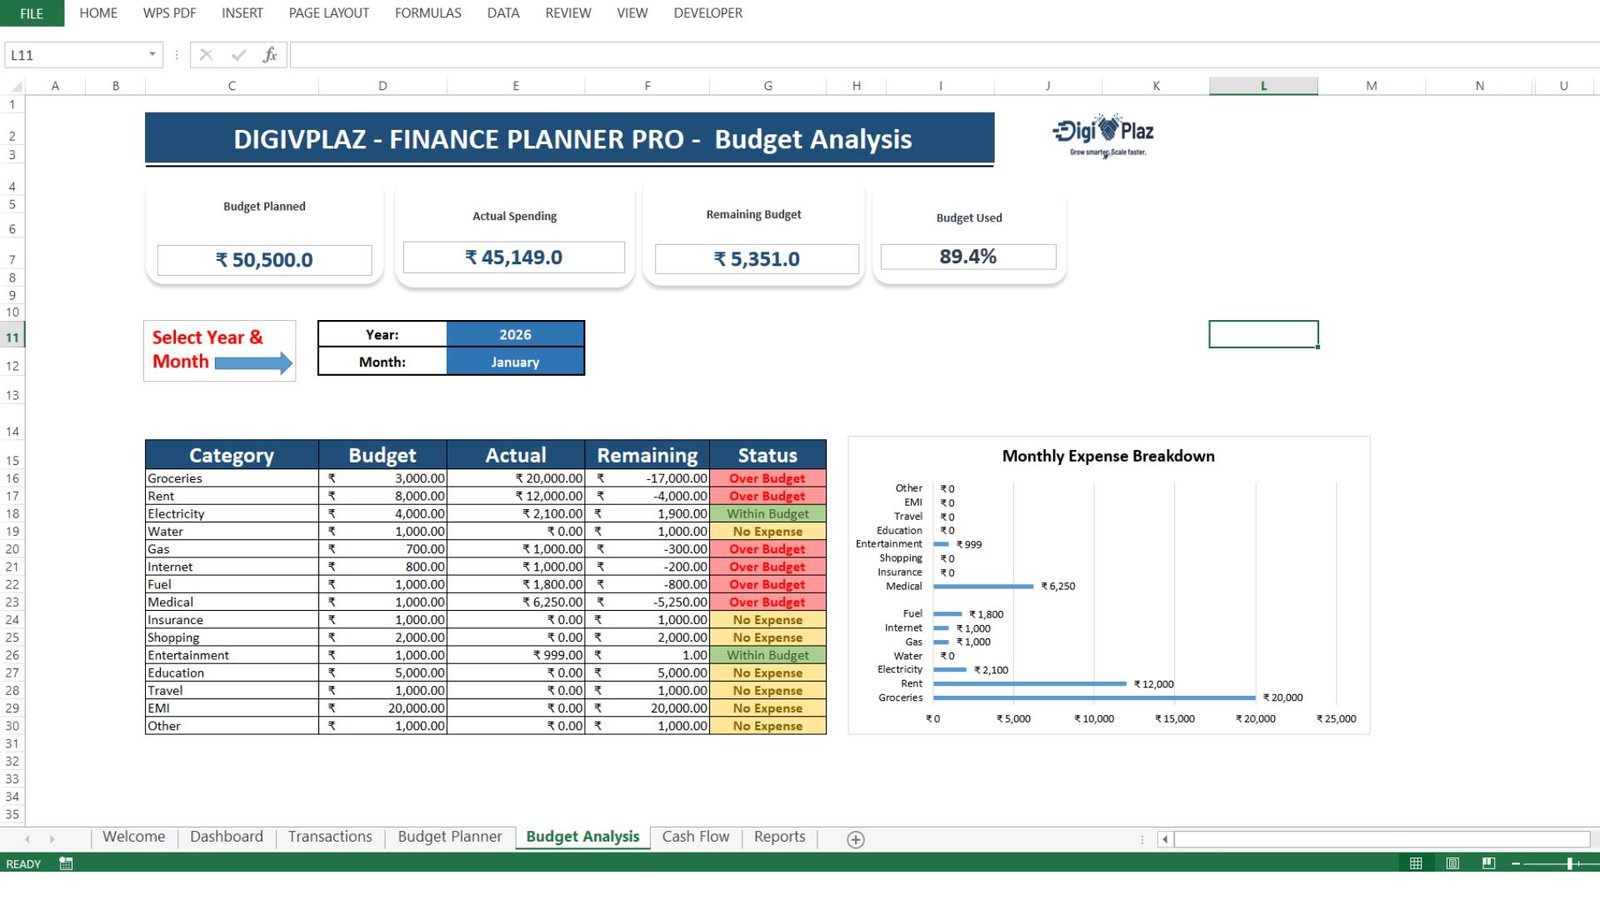This screenshot has height=900, width=1600.
Task: Switch to the Transactions sheet tab
Action: click(x=330, y=837)
